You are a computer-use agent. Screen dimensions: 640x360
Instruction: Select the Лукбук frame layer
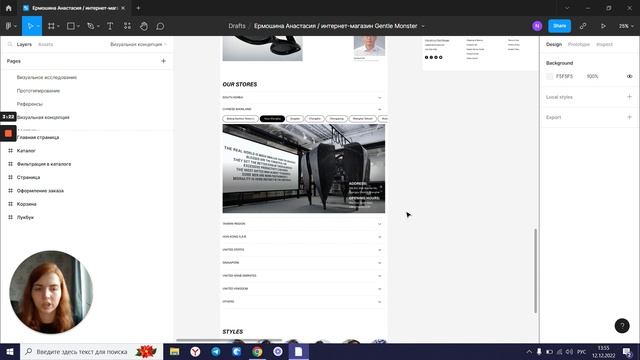click(25, 218)
